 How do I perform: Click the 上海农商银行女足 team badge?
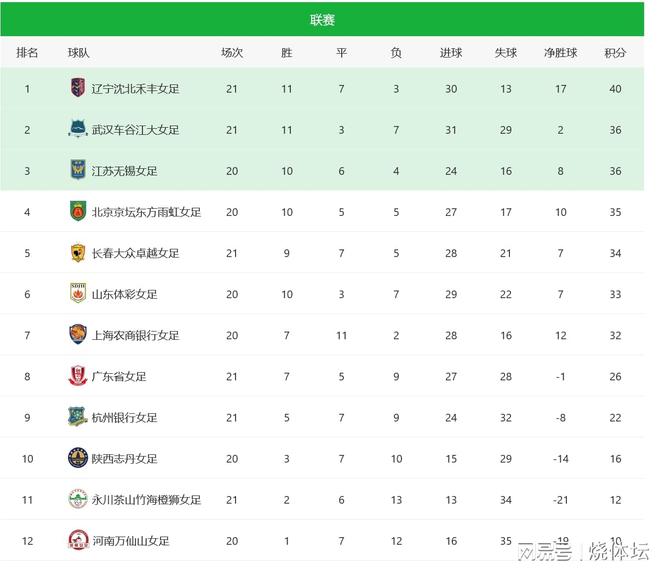[x=78, y=335]
